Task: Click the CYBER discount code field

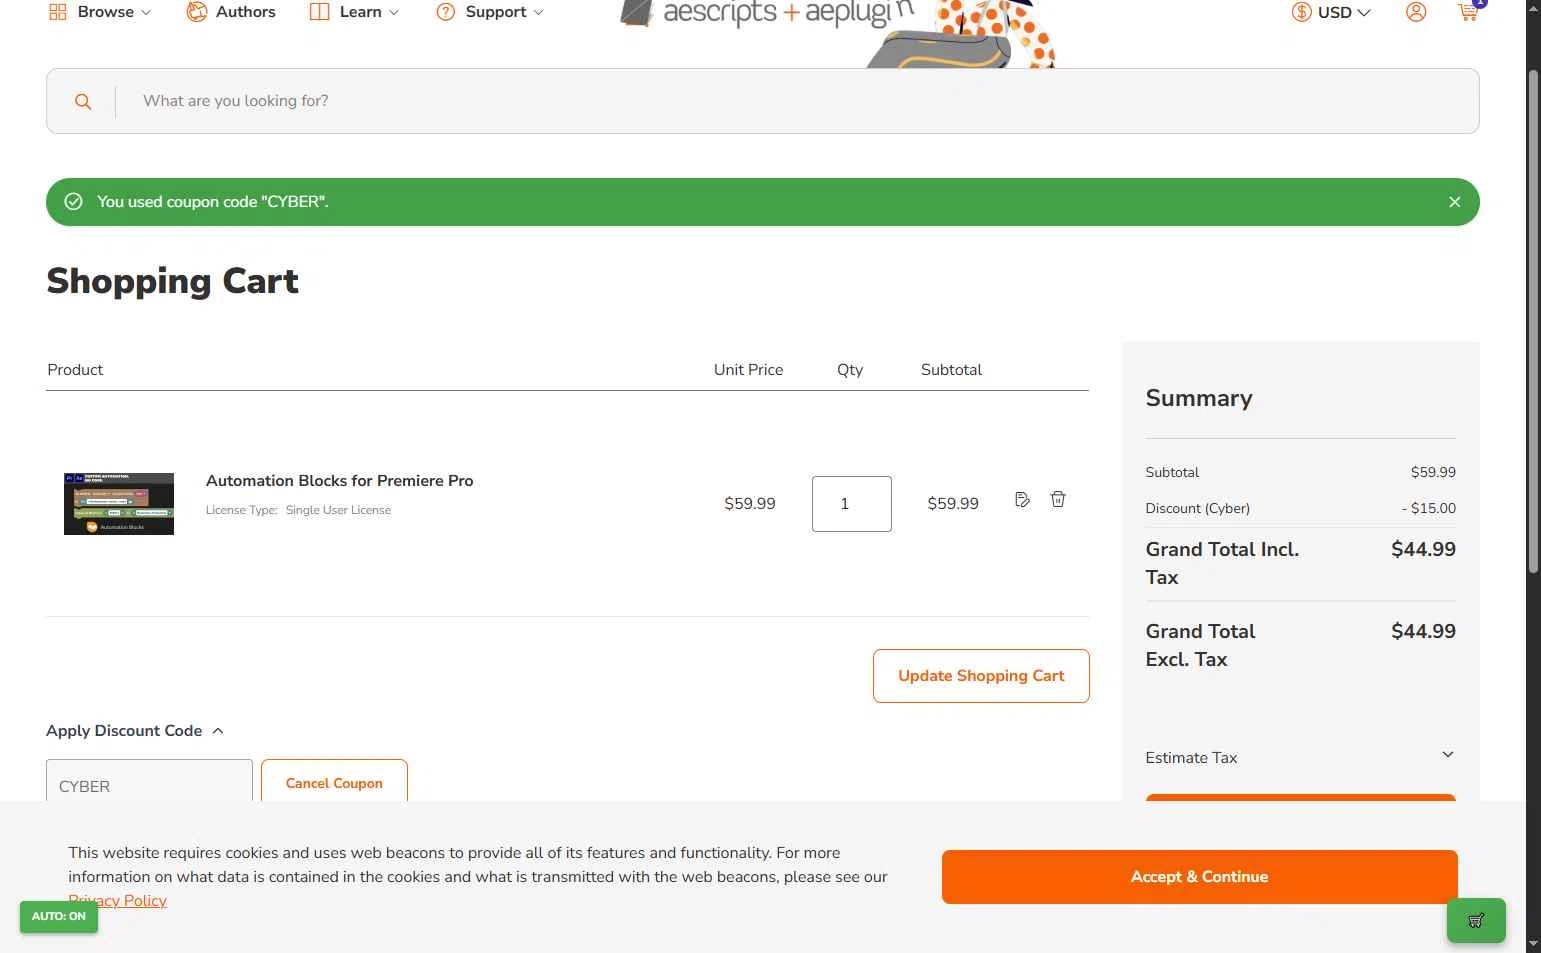Action: 149,781
